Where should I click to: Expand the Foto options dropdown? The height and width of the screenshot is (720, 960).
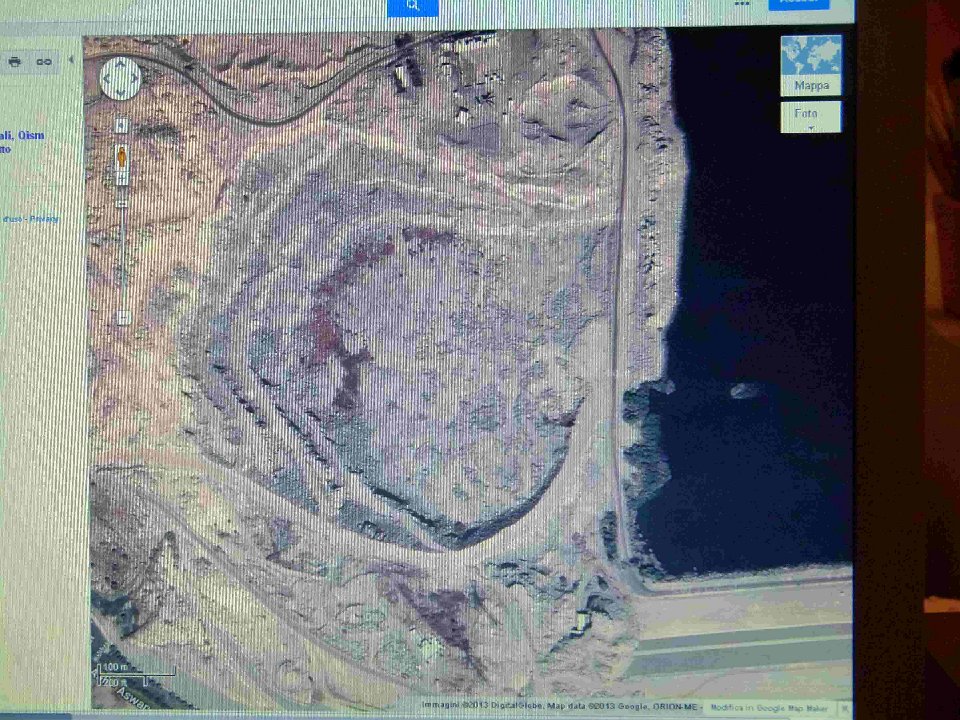click(811, 118)
